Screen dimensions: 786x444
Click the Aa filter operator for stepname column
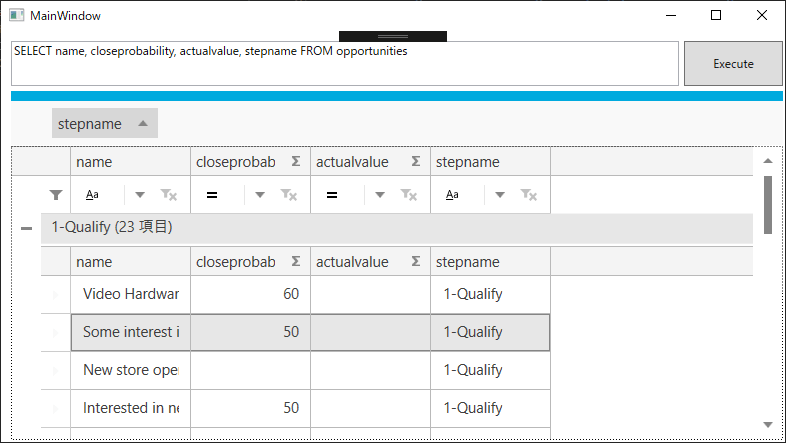pyautogui.click(x=452, y=194)
